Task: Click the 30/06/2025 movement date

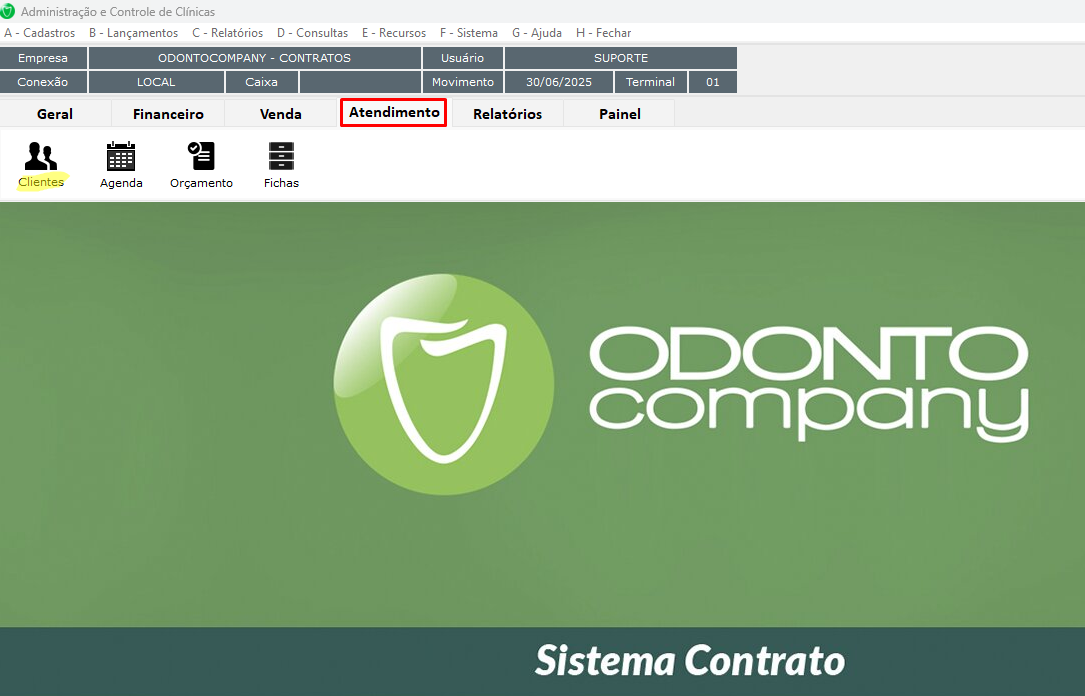Action: click(x=559, y=82)
